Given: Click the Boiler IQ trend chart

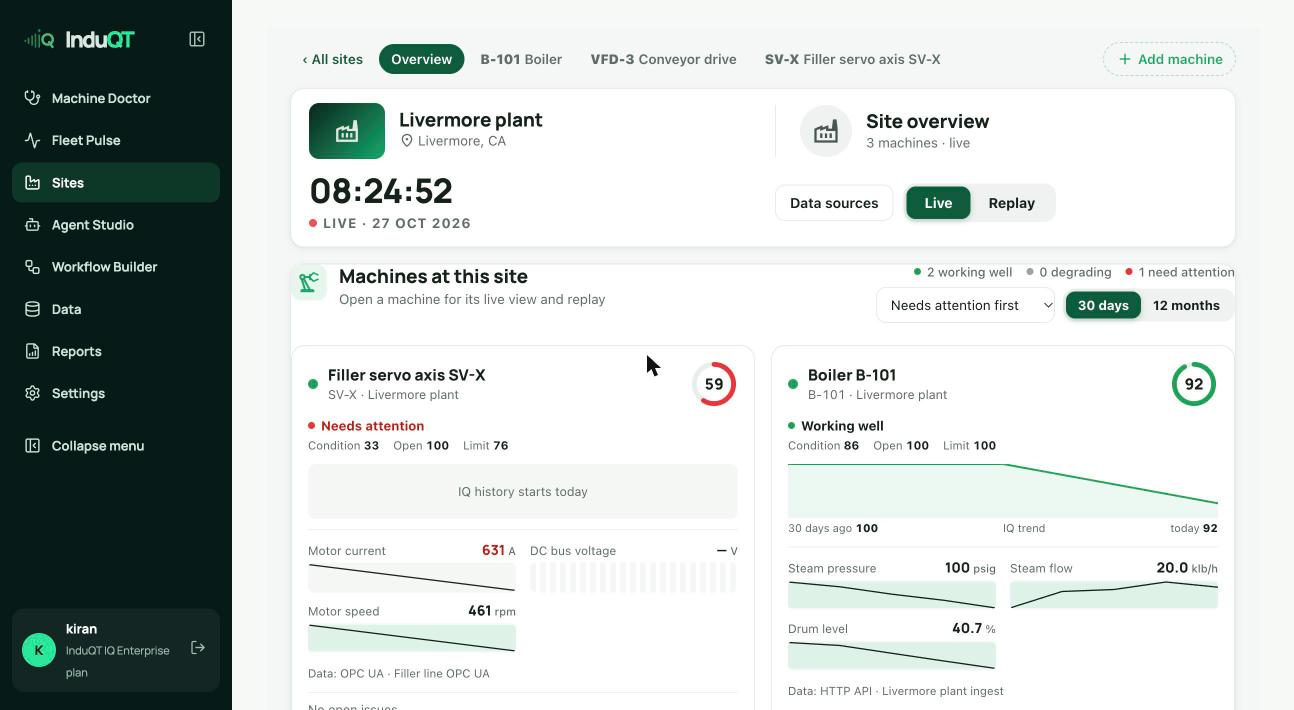Looking at the screenshot, I should [x=1003, y=490].
